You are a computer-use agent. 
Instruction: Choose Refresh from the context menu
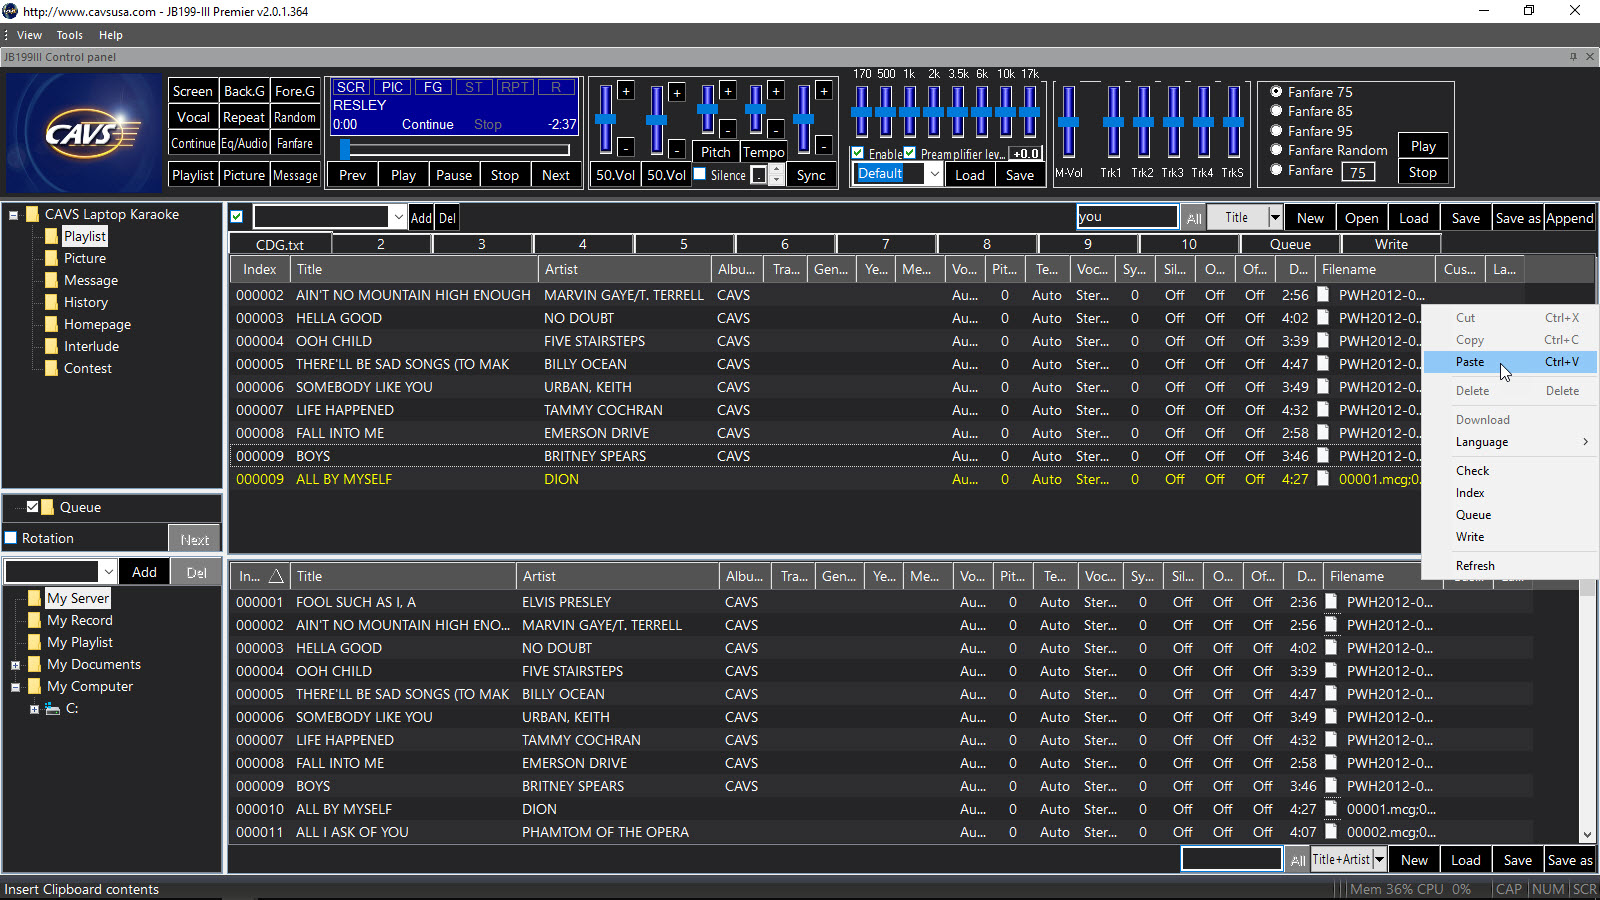pyautogui.click(x=1509, y=566)
